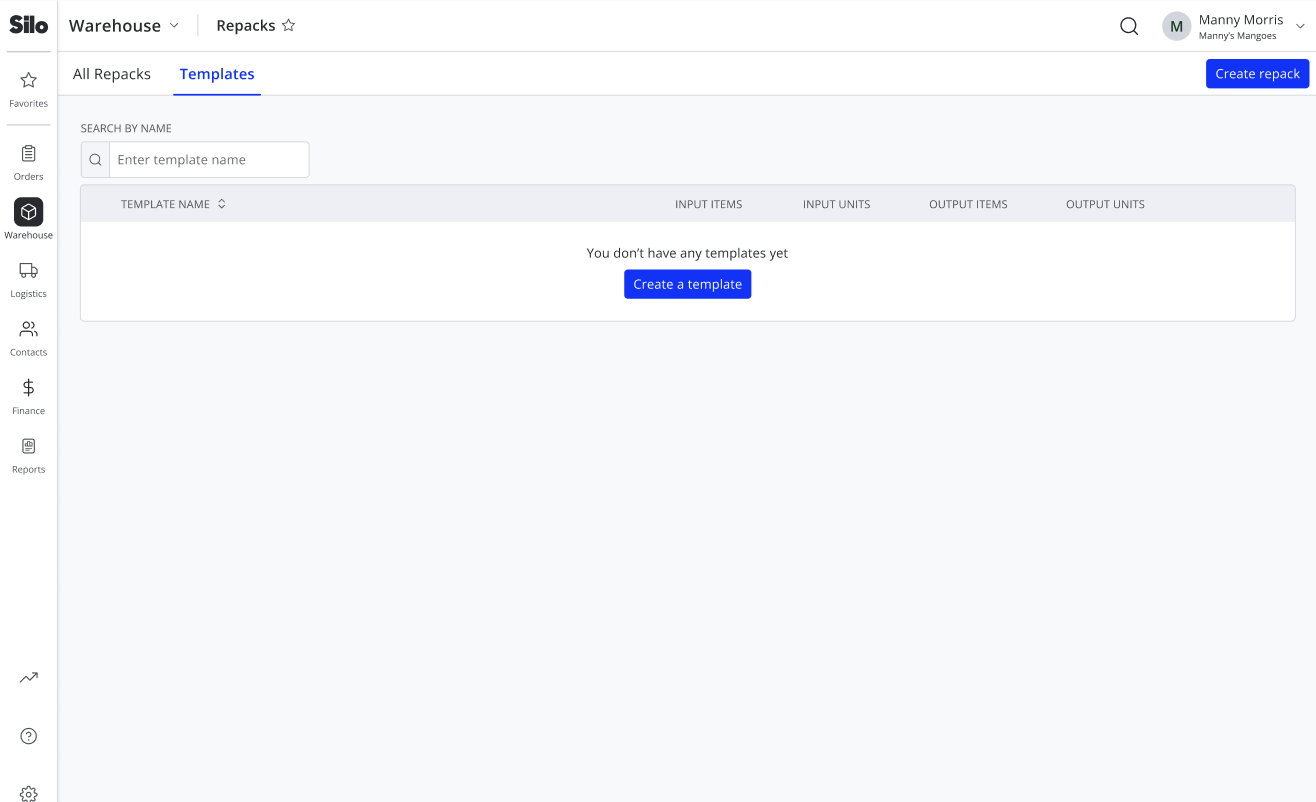Open Favorites in the sidebar
This screenshot has height=802, width=1316.
click(28, 88)
